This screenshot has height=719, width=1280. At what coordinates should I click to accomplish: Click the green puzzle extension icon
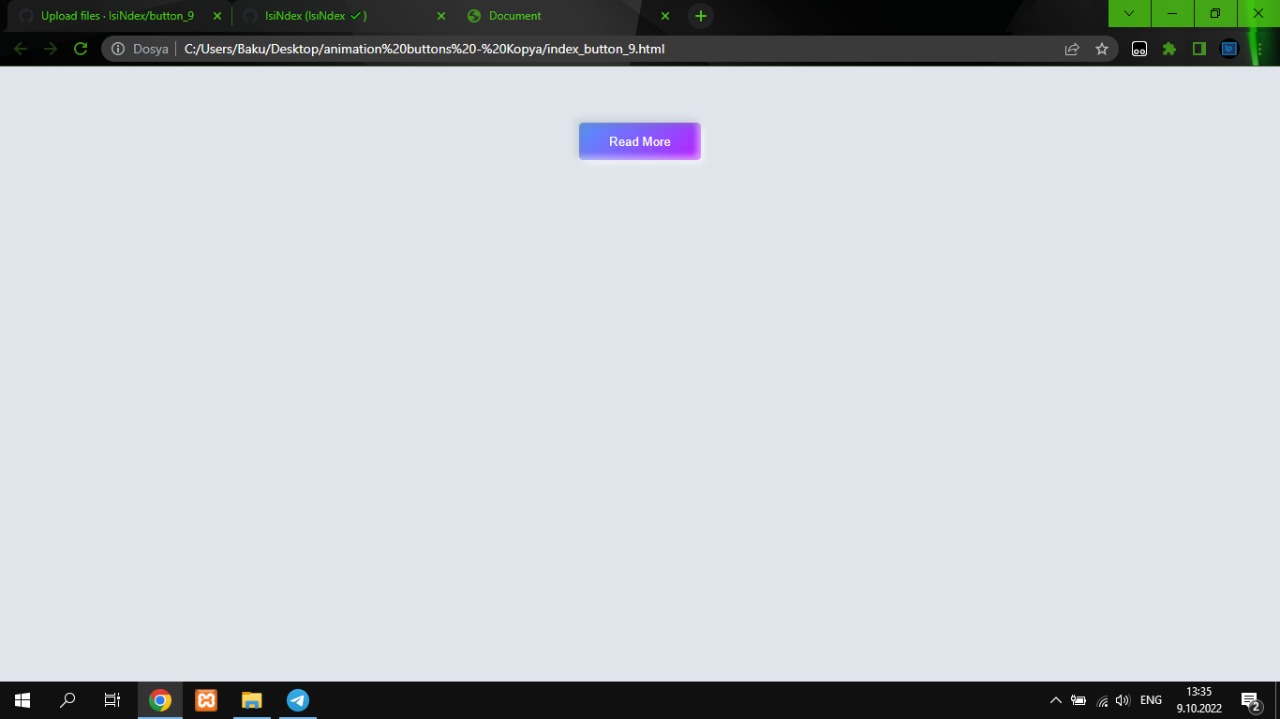coord(1169,48)
